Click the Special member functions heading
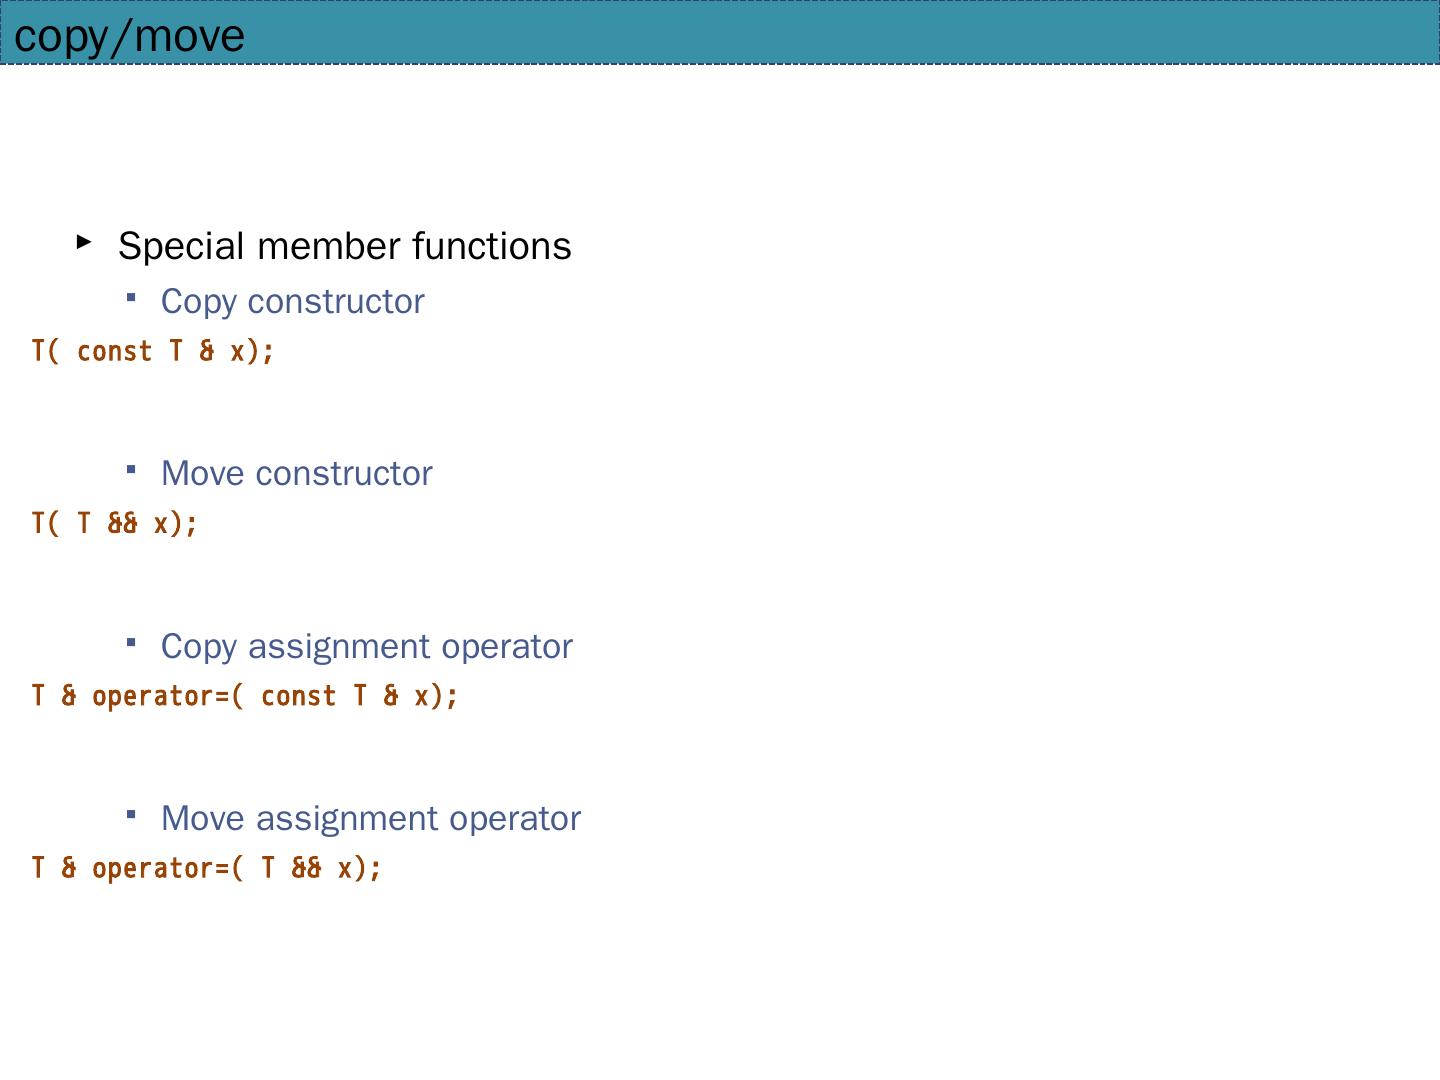Viewport: 1440px width, 1080px height. [x=344, y=246]
